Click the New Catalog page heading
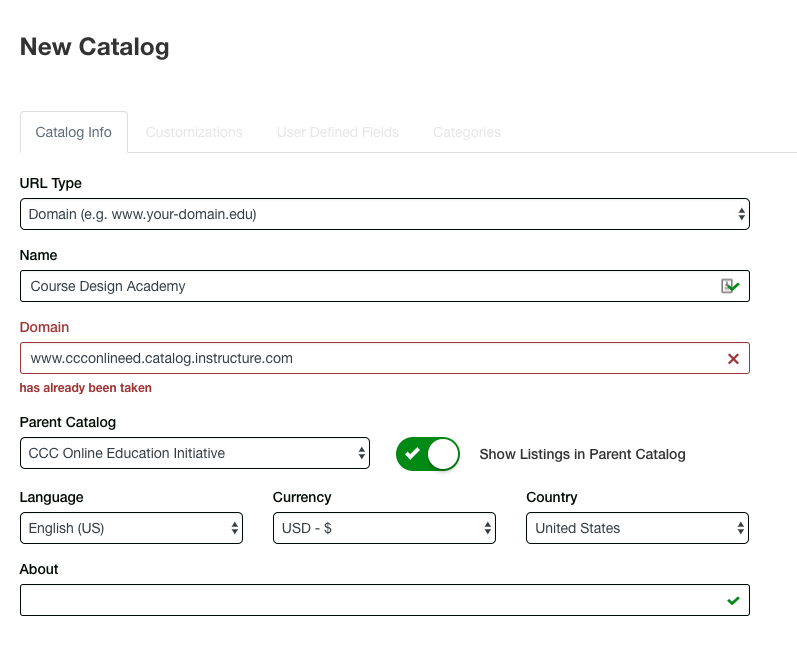The width and height of the screenshot is (797, 647). click(95, 47)
